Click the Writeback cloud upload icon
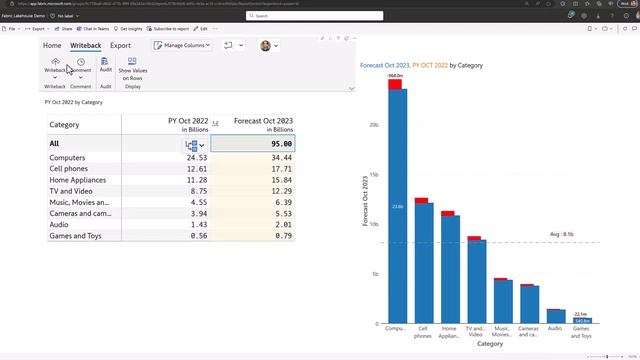 (x=55, y=62)
